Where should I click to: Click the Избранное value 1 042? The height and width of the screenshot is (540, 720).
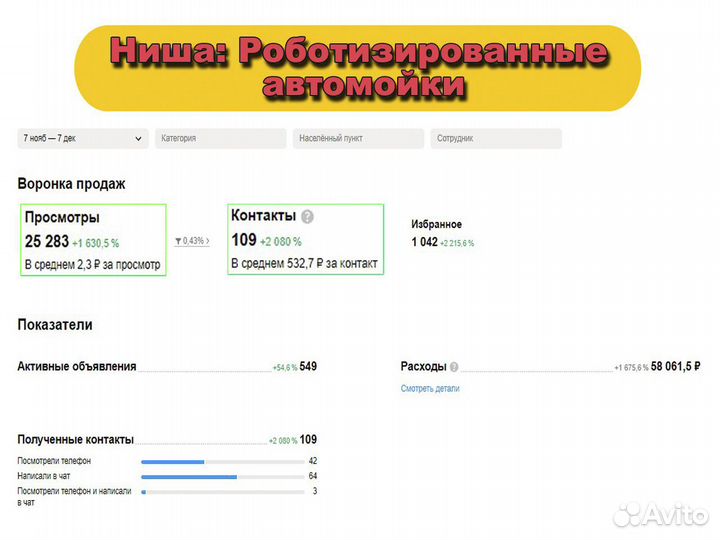(424, 242)
